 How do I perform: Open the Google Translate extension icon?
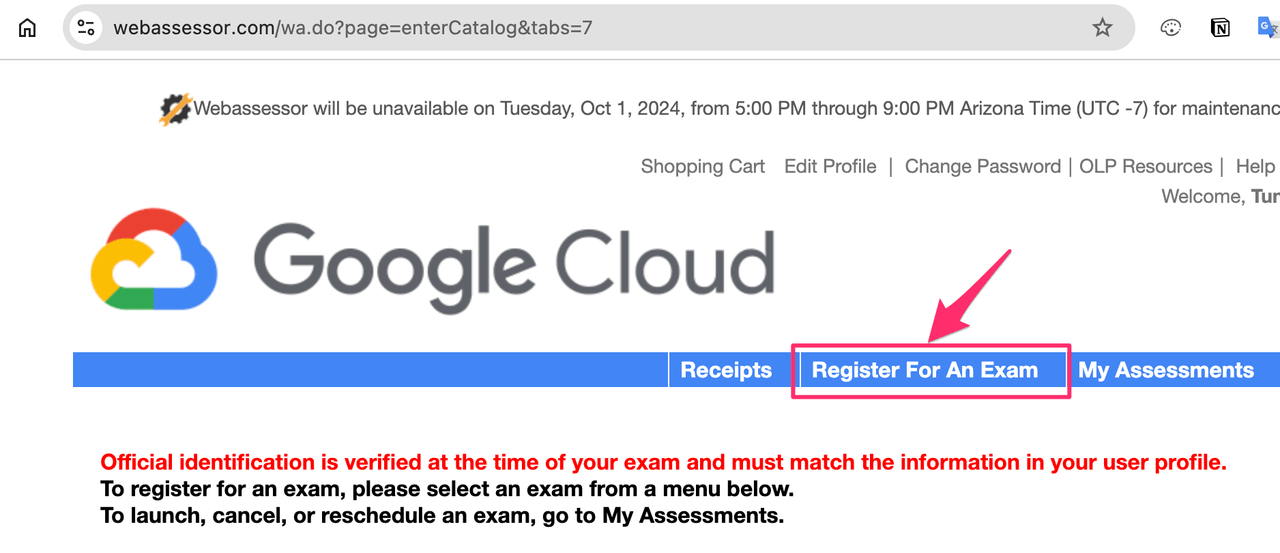pyautogui.click(x=1267, y=28)
